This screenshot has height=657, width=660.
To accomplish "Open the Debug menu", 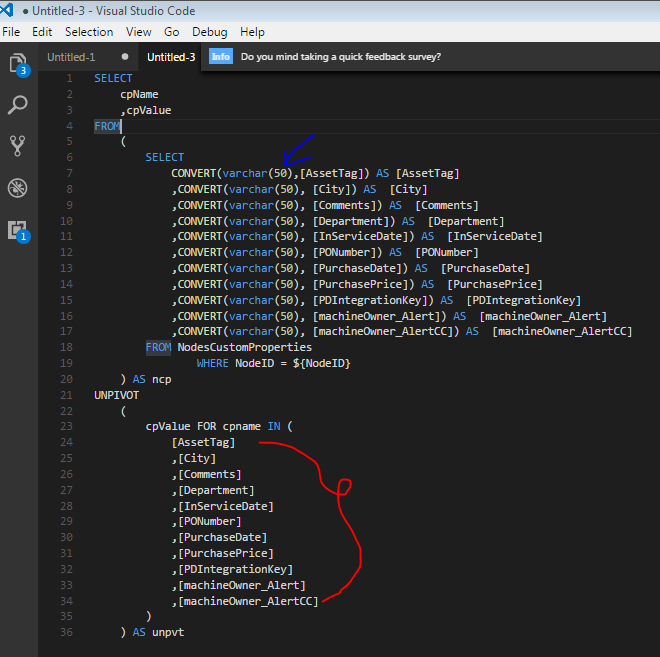I will click(x=210, y=32).
